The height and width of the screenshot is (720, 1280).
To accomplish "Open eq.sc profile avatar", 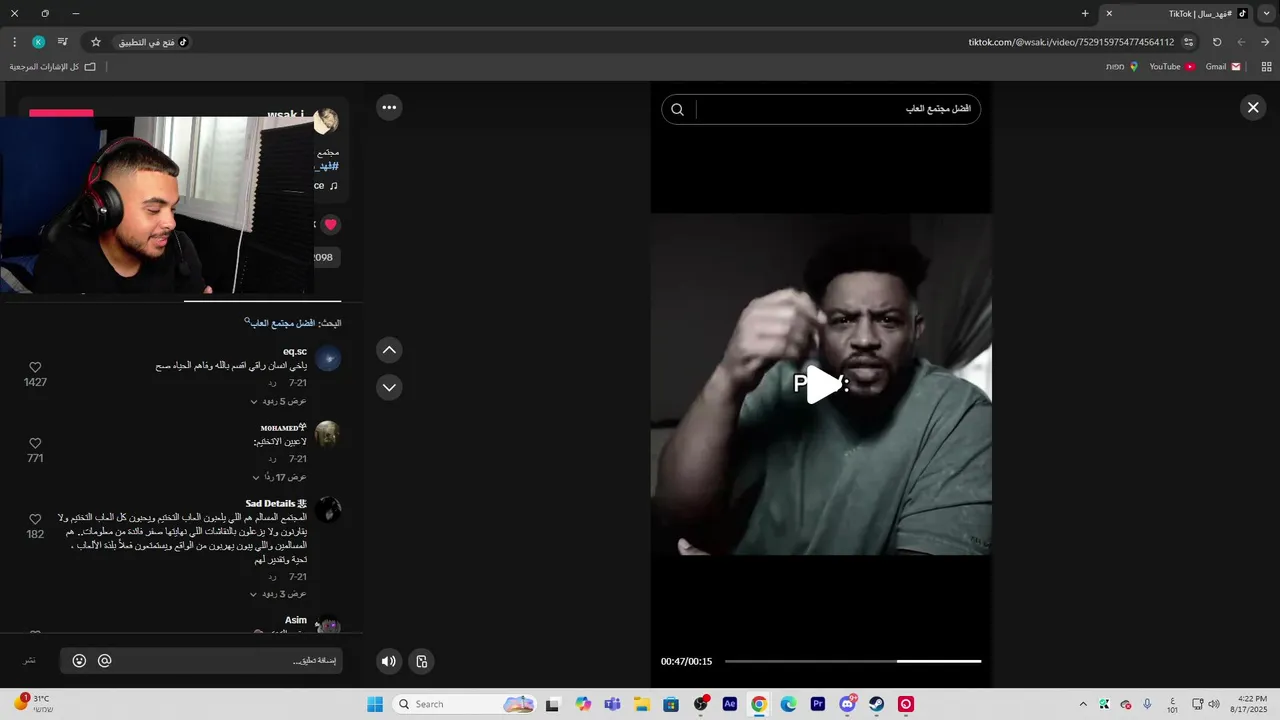I will [328, 358].
